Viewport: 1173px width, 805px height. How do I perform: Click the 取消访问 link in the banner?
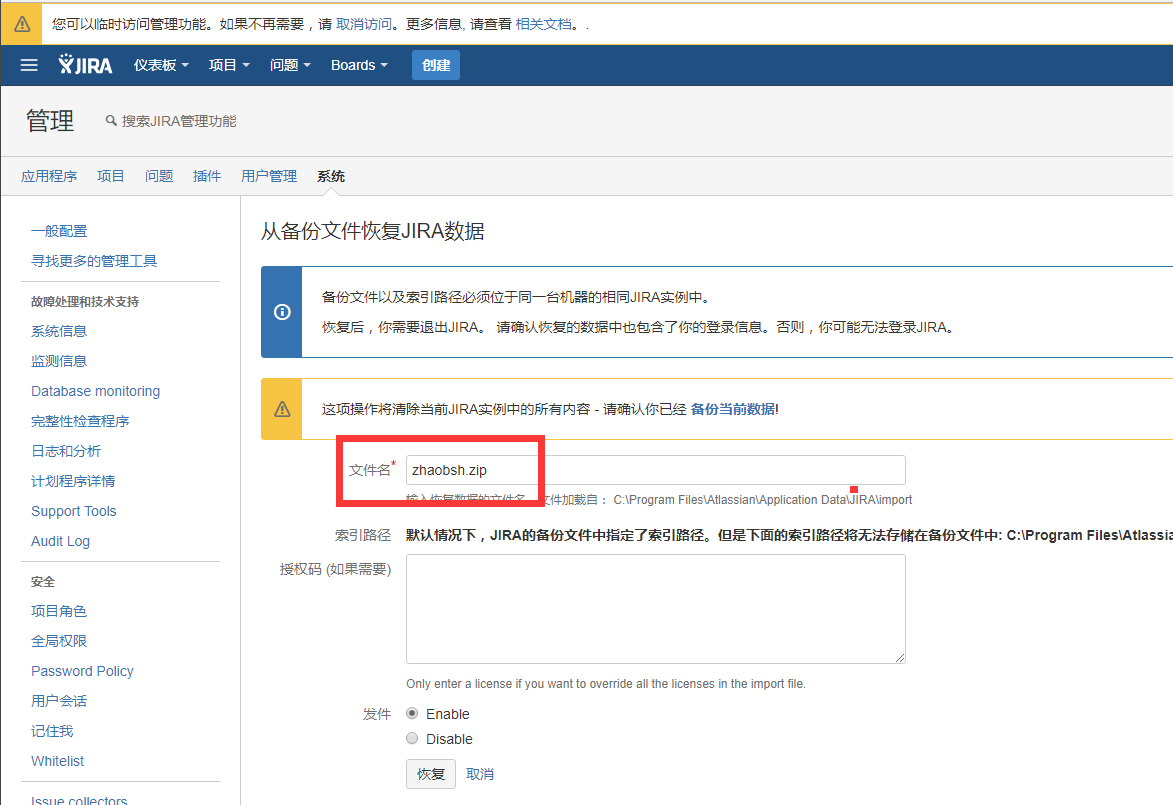click(364, 24)
